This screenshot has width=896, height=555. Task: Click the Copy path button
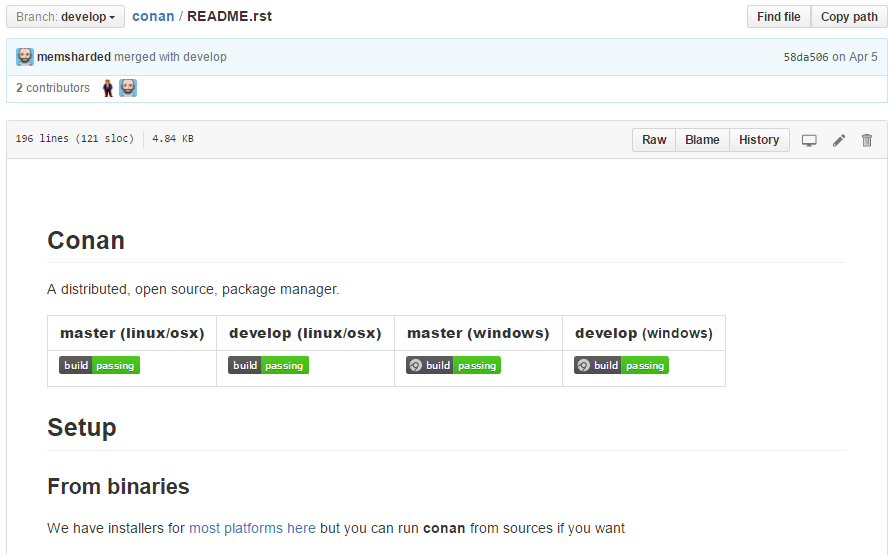pos(849,17)
